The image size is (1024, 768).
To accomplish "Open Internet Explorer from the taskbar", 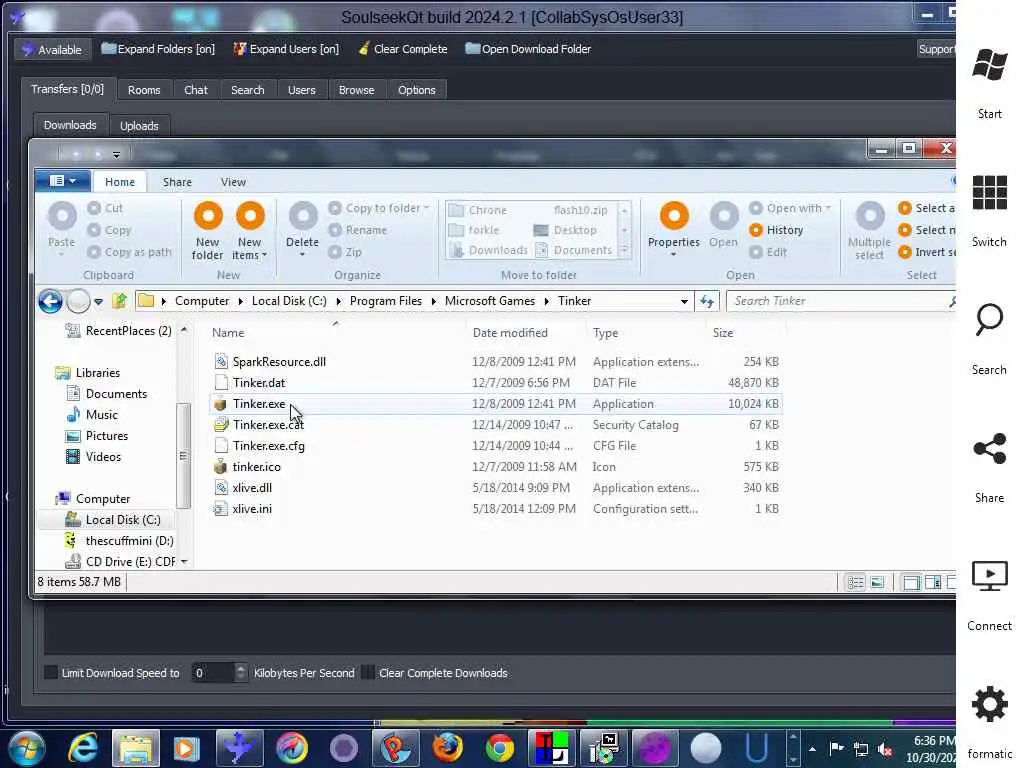I will [84, 748].
